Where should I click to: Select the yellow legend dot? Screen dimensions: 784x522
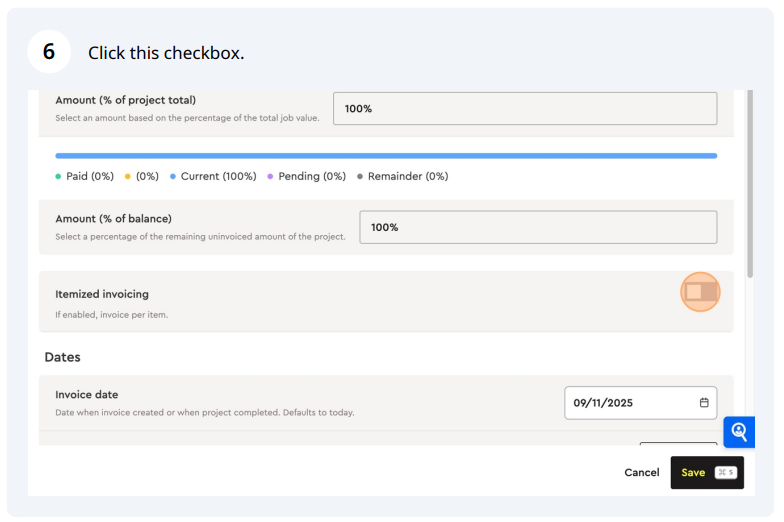coord(128,176)
